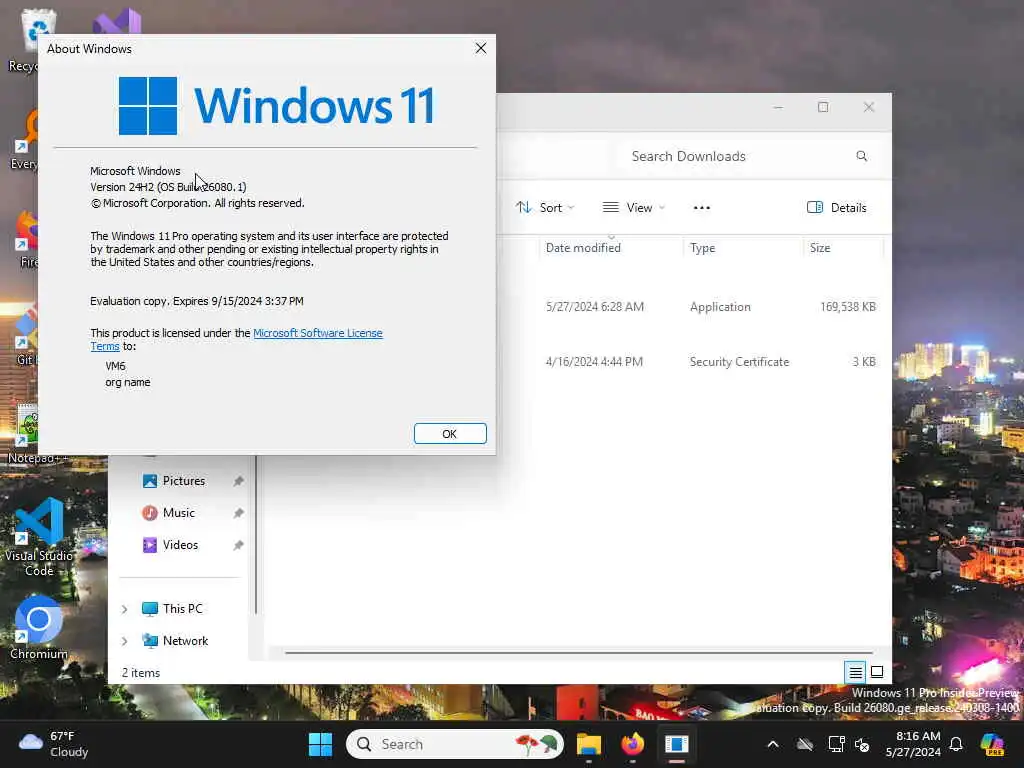
Task: Open the See more (three dots) menu
Action: [701, 208]
